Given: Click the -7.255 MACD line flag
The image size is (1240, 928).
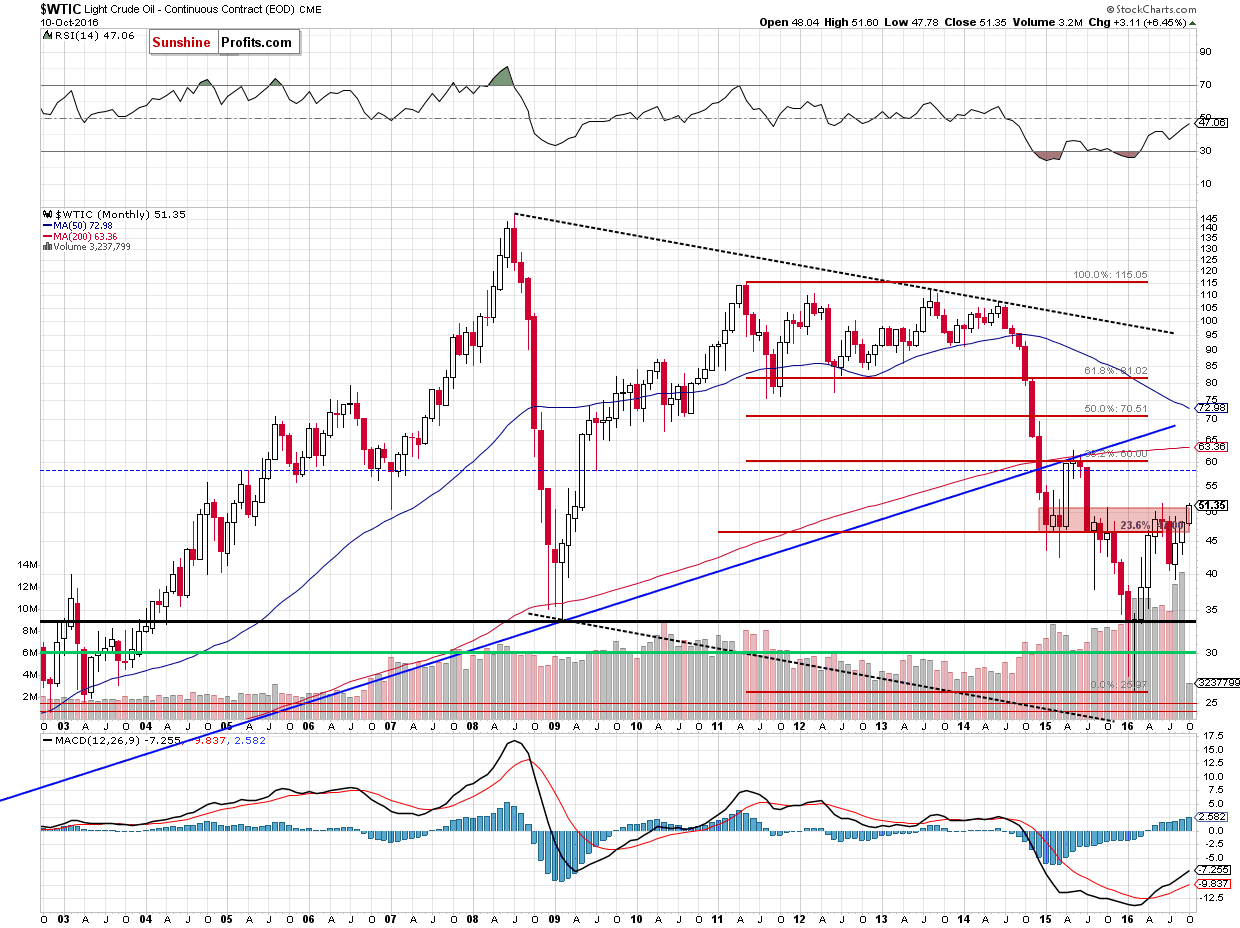Looking at the screenshot, I should click(1214, 870).
